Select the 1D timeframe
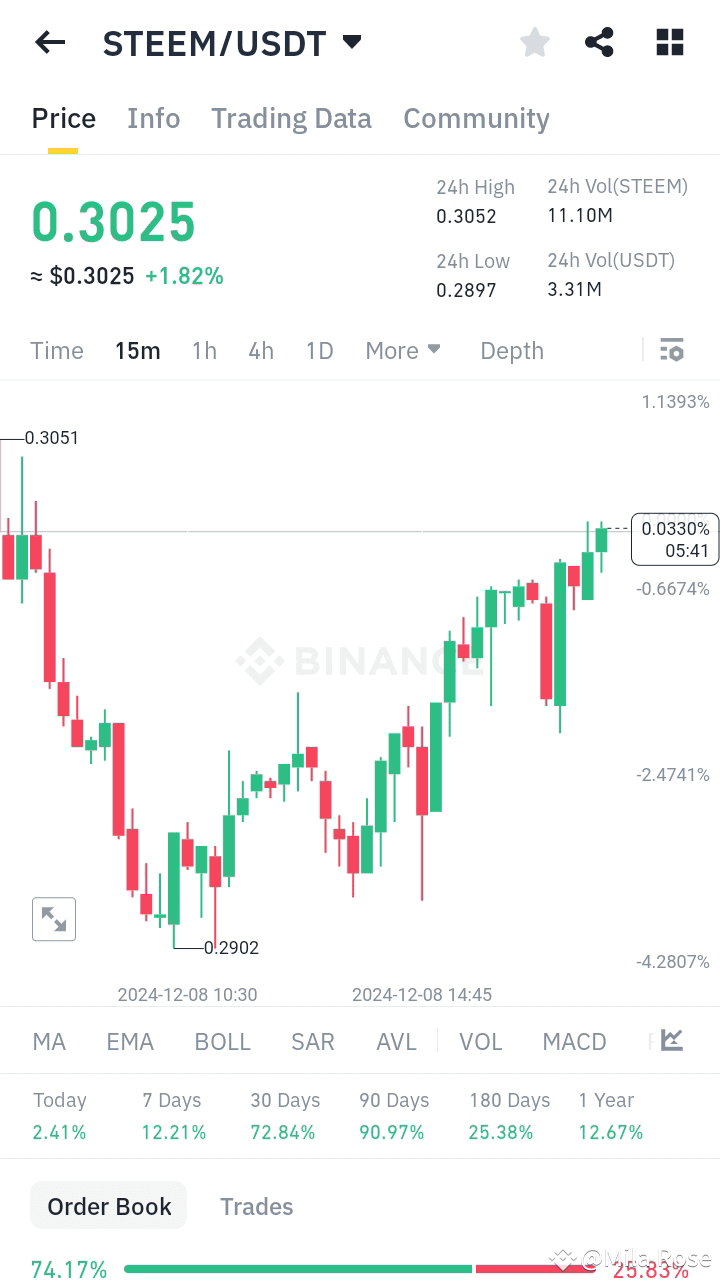 (x=319, y=350)
